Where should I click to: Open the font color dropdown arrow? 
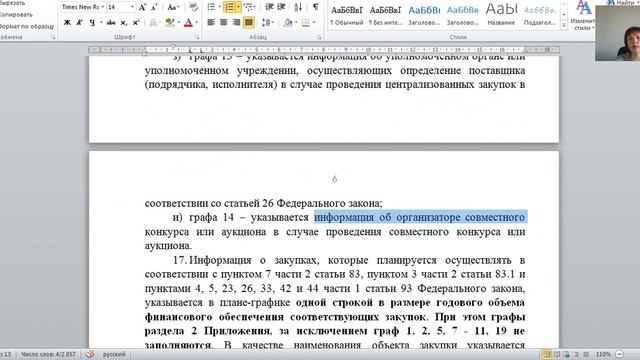tap(197, 23)
